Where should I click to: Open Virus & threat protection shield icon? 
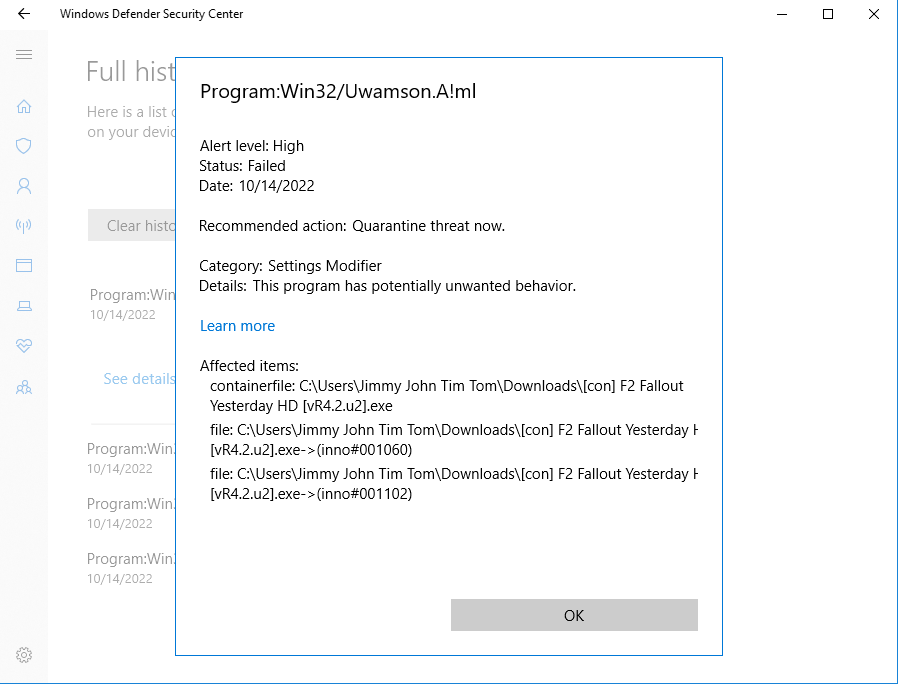click(24, 146)
